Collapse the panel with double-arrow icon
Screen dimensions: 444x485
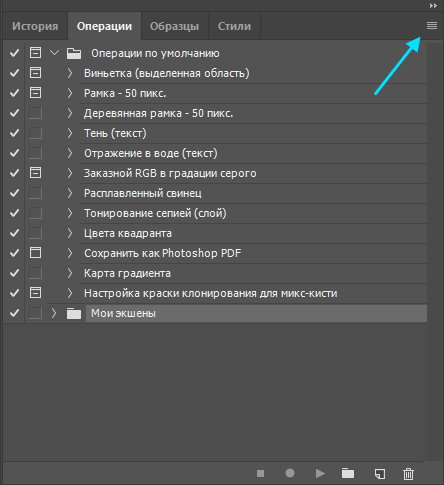point(433,6)
